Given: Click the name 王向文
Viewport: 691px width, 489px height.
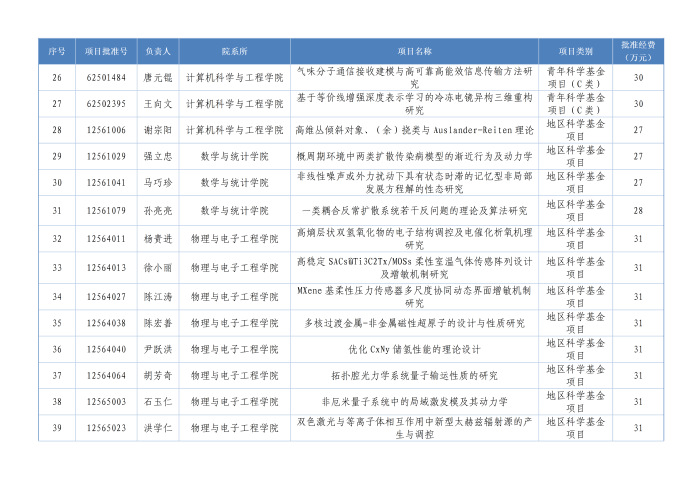Looking at the screenshot, I should (158, 103).
